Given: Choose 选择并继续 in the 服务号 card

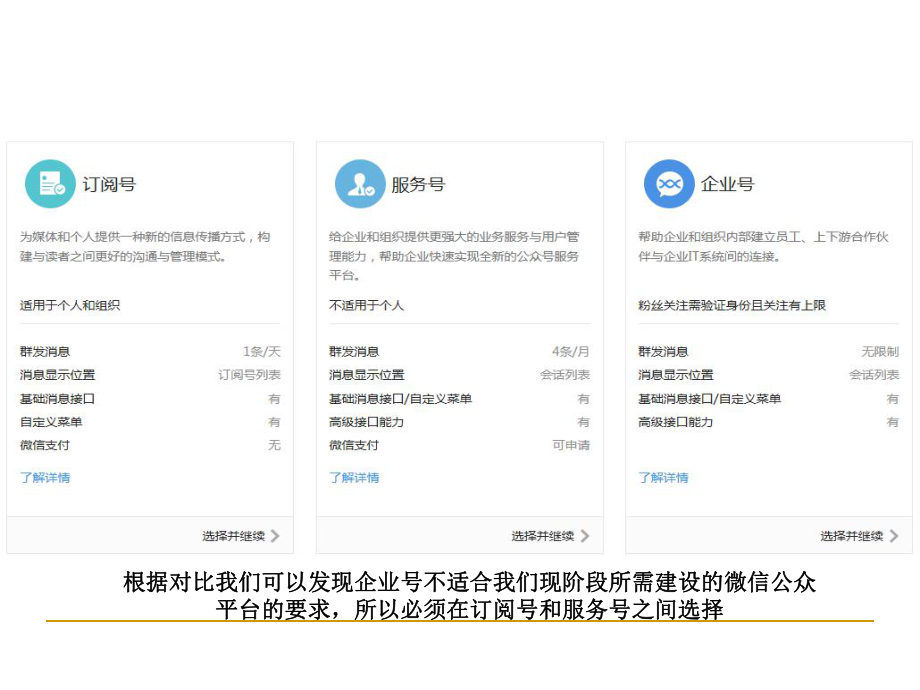Looking at the screenshot, I should coord(543,536).
